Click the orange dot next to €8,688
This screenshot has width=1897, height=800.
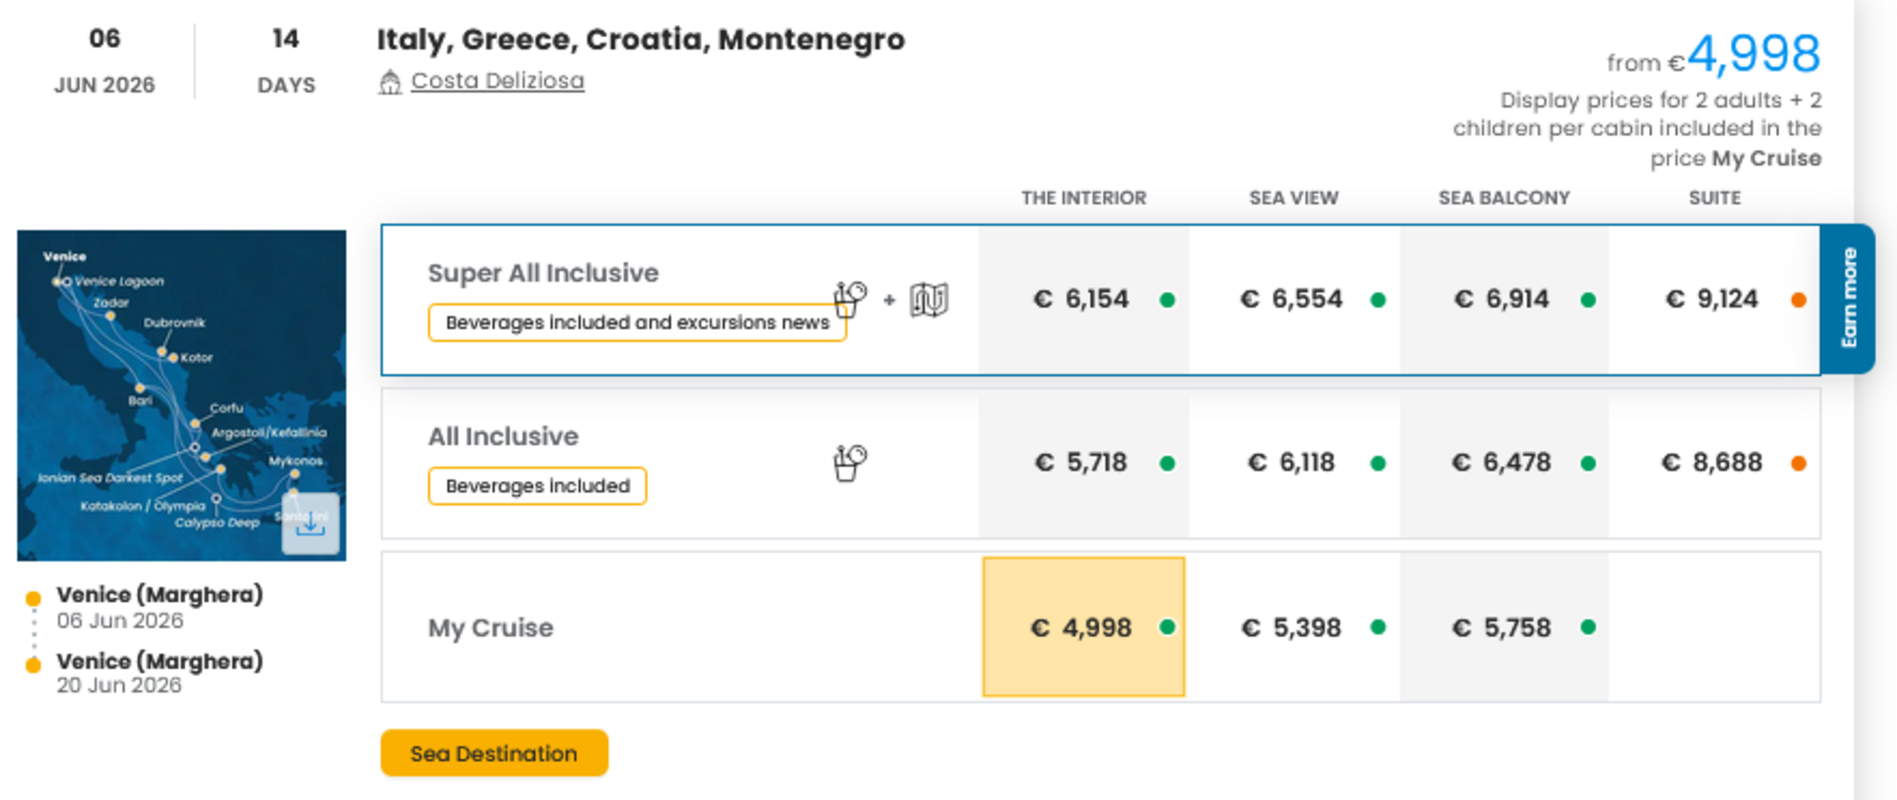1798,463
